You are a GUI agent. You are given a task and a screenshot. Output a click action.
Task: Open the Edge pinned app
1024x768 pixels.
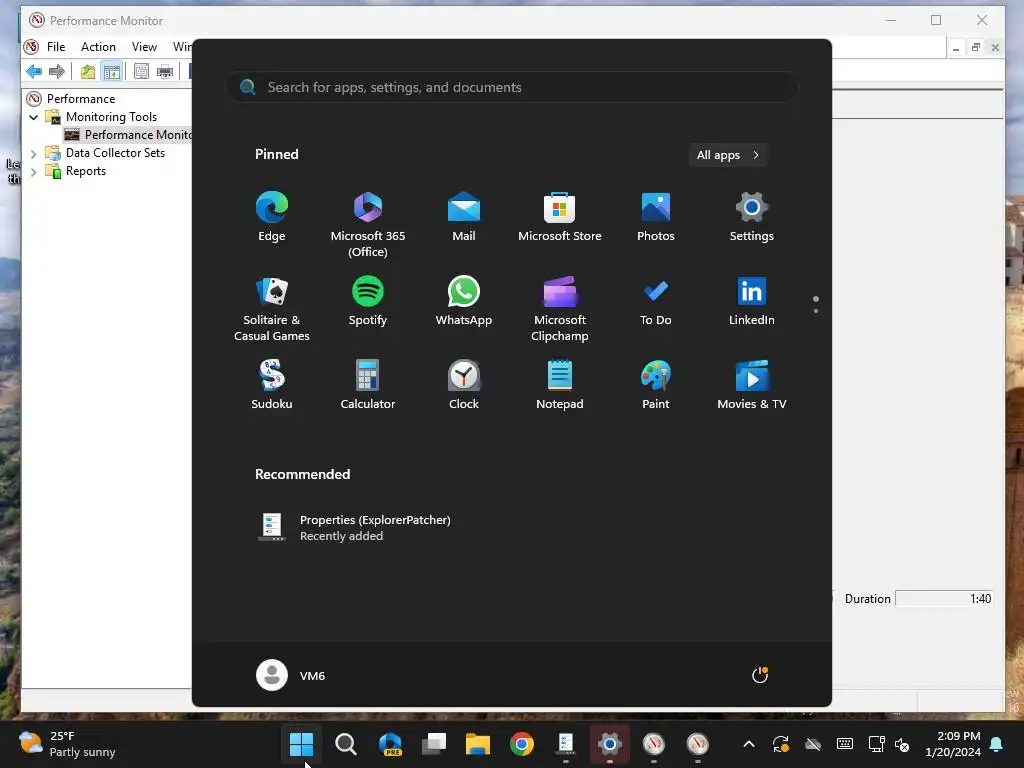point(272,217)
